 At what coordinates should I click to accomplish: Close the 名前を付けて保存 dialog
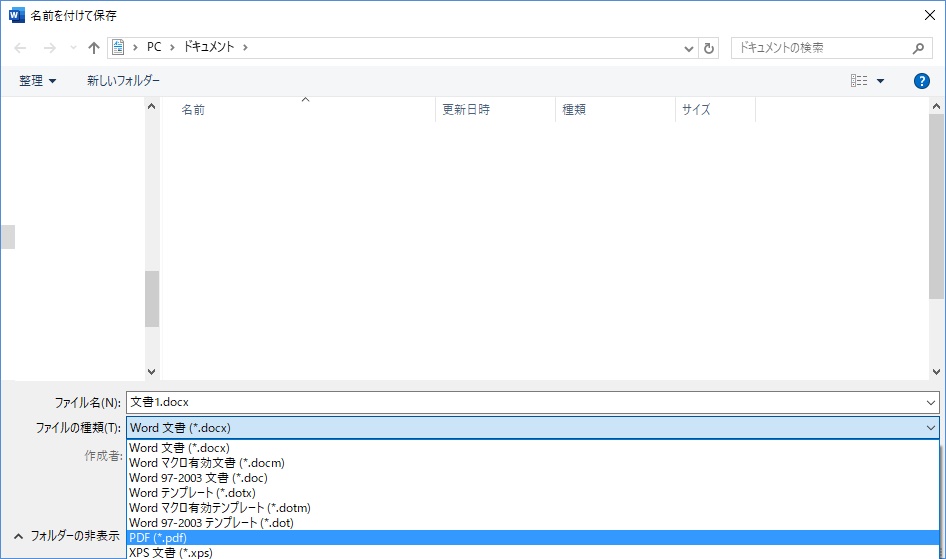[x=930, y=15]
